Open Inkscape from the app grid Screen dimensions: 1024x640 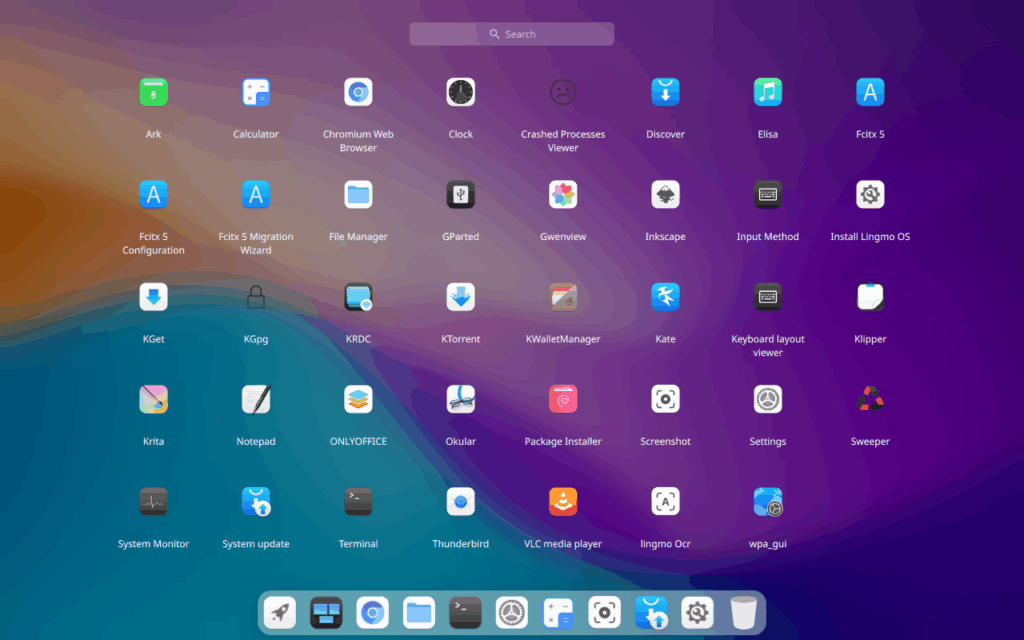(665, 195)
